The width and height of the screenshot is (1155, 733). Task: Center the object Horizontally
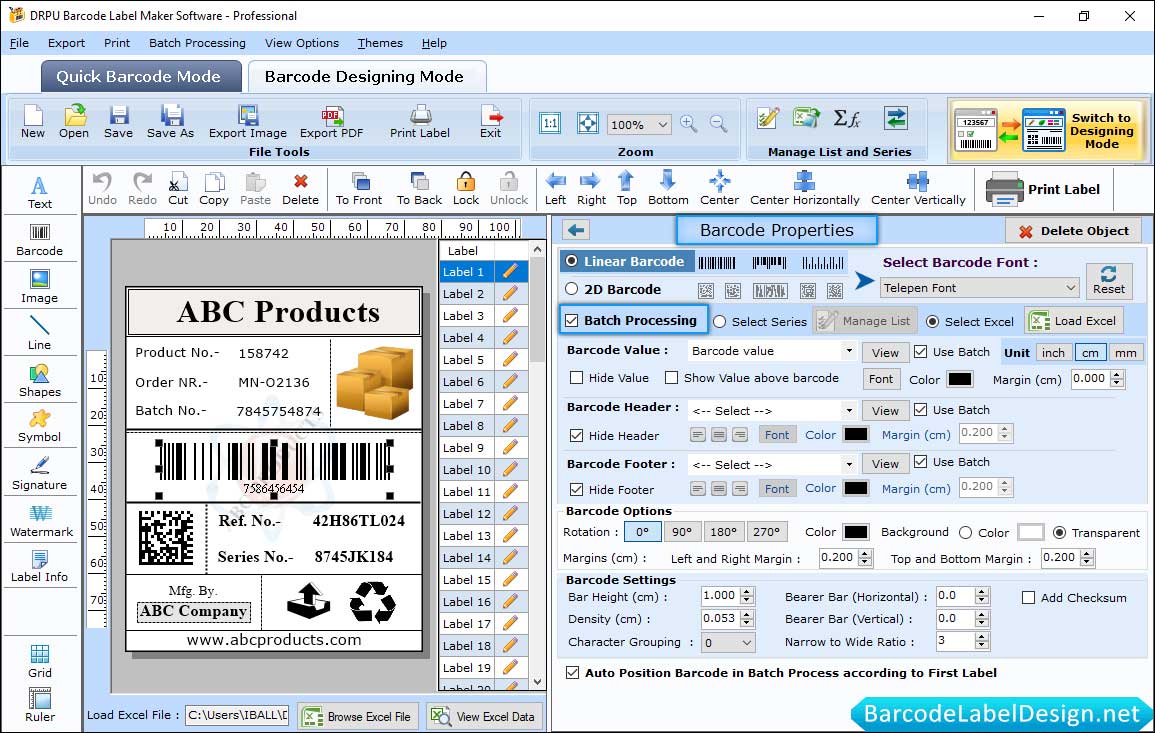tap(804, 189)
